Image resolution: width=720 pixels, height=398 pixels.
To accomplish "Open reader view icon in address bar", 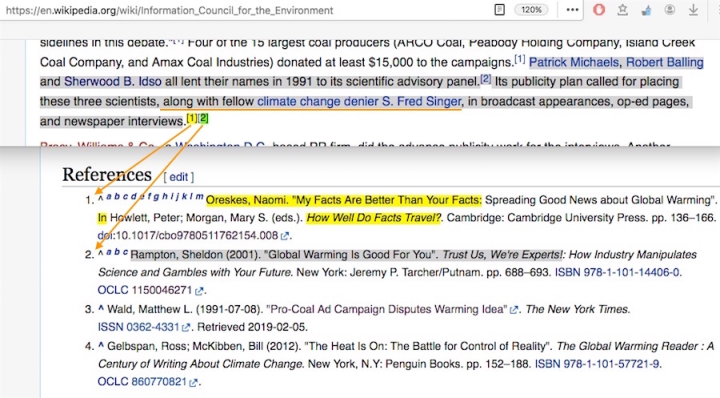I will click(500, 10).
